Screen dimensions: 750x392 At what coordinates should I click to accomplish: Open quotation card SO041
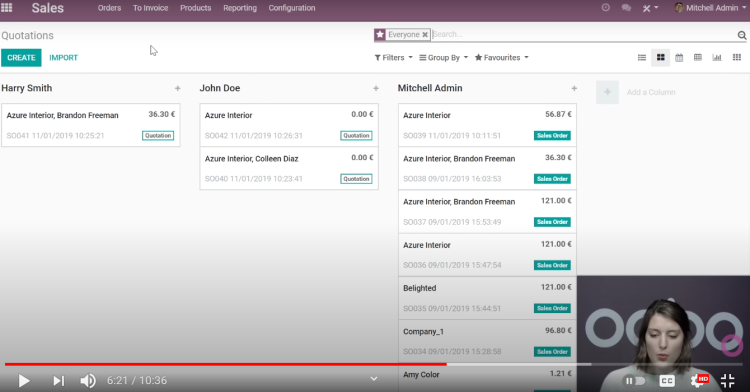pyautogui.click(x=91, y=125)
